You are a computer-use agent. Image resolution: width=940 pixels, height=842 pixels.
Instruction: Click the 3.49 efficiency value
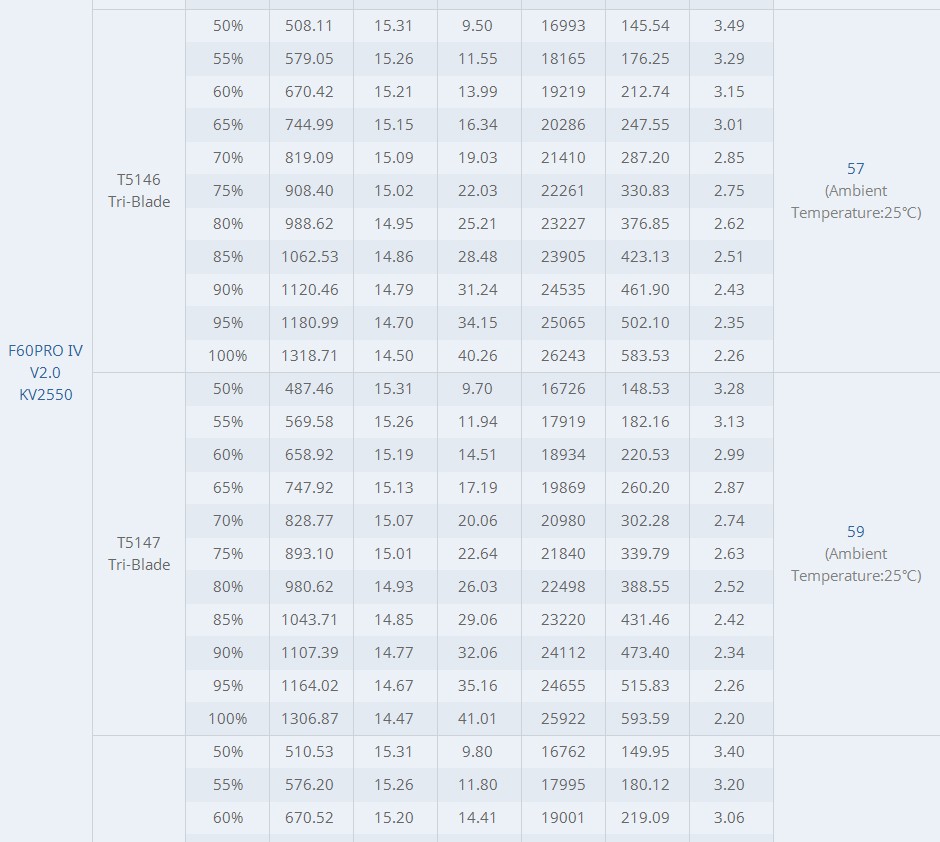(729, 26)
